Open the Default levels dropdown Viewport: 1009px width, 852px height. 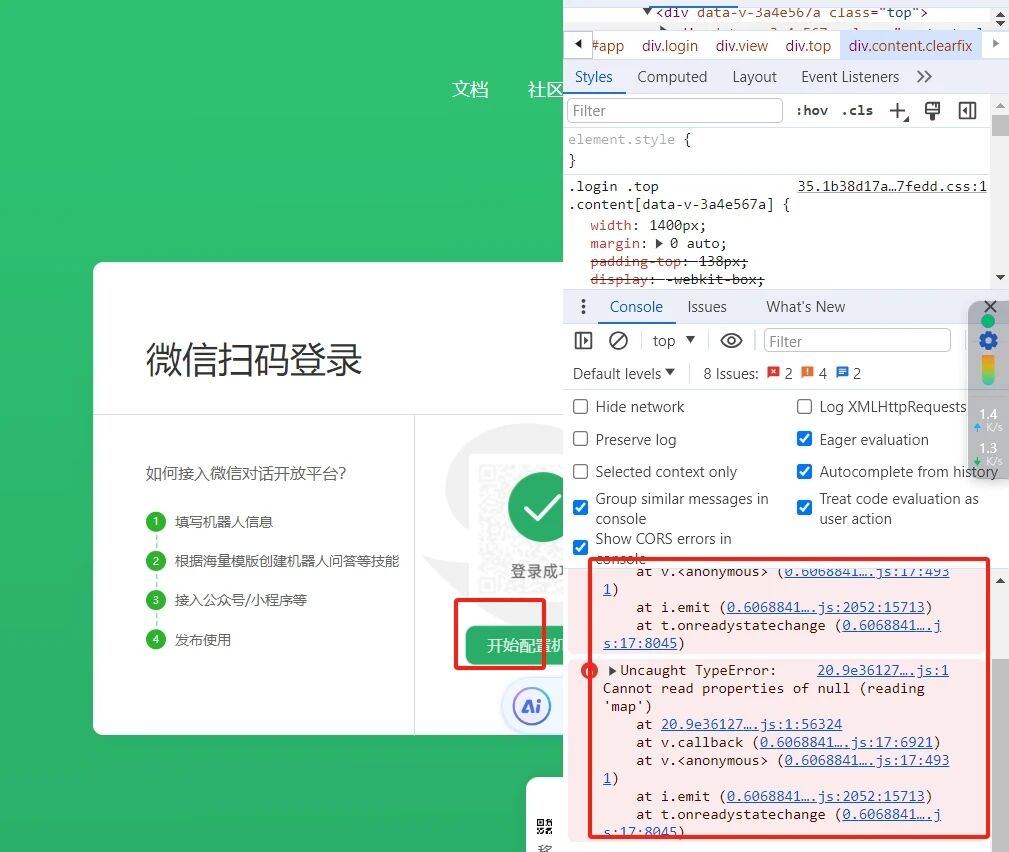(624, 373)
